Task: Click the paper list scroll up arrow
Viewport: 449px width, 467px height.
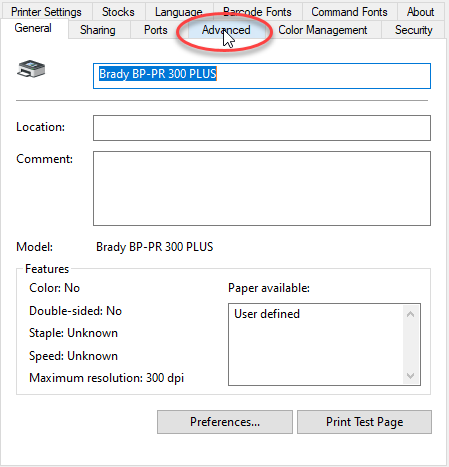Action: [x=411, y=314]
